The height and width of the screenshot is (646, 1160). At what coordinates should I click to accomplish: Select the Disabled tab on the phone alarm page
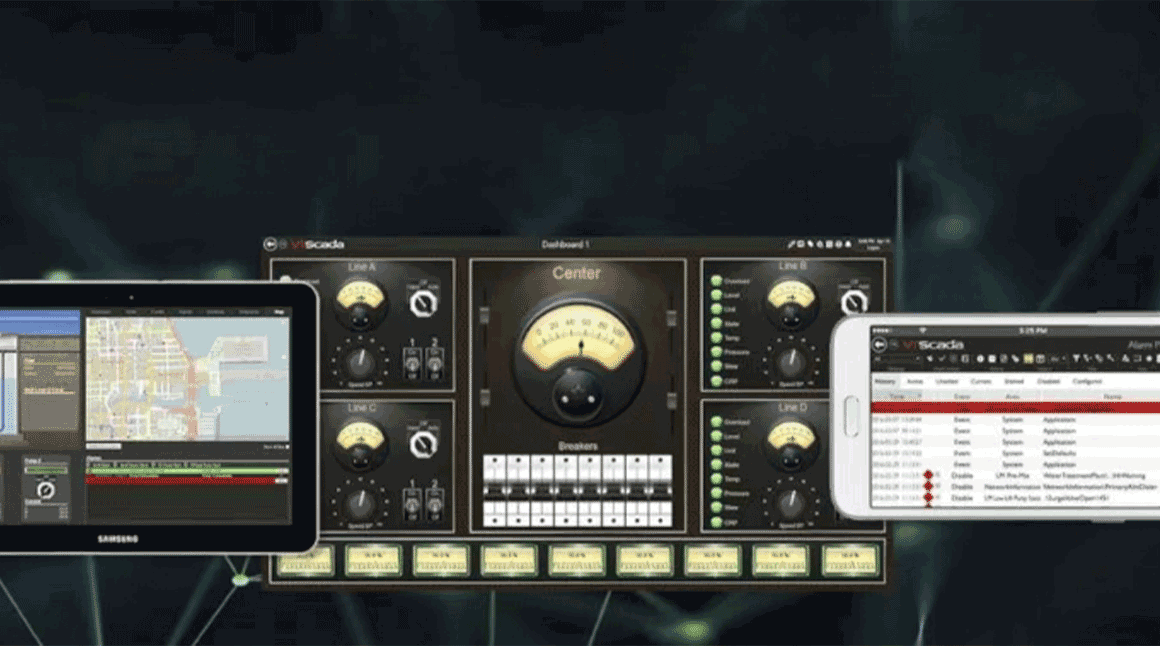click(x=1048, y=382)
